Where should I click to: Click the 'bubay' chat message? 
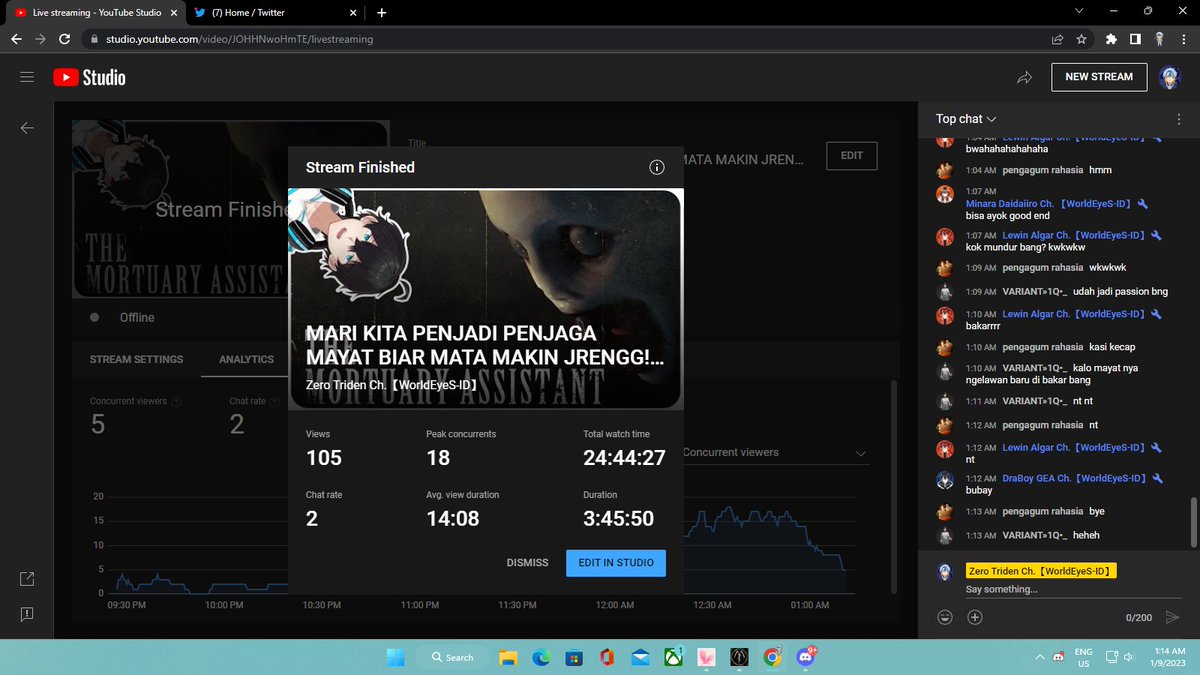click(x=979, y=490)
